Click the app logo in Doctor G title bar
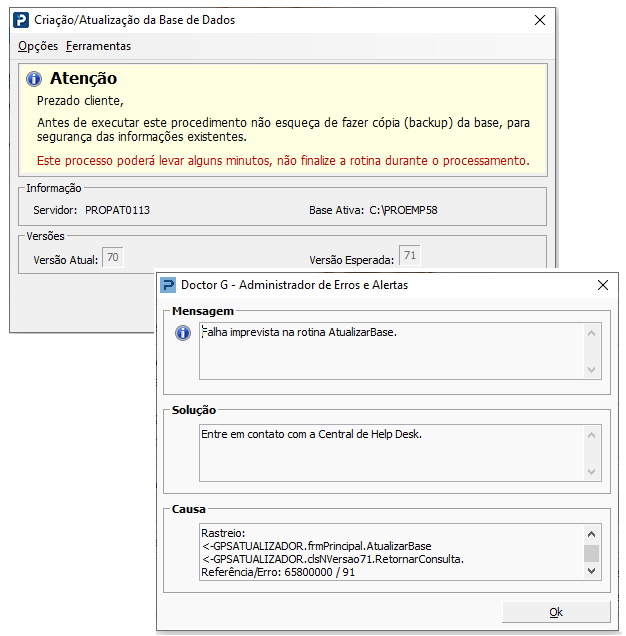626x636 pixels. (168, 285)
